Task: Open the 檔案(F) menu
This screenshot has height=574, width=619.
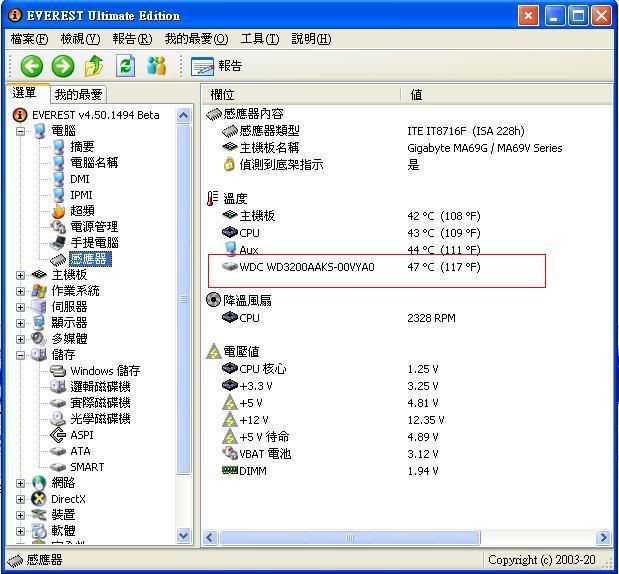Action: (x=29, y=39)
